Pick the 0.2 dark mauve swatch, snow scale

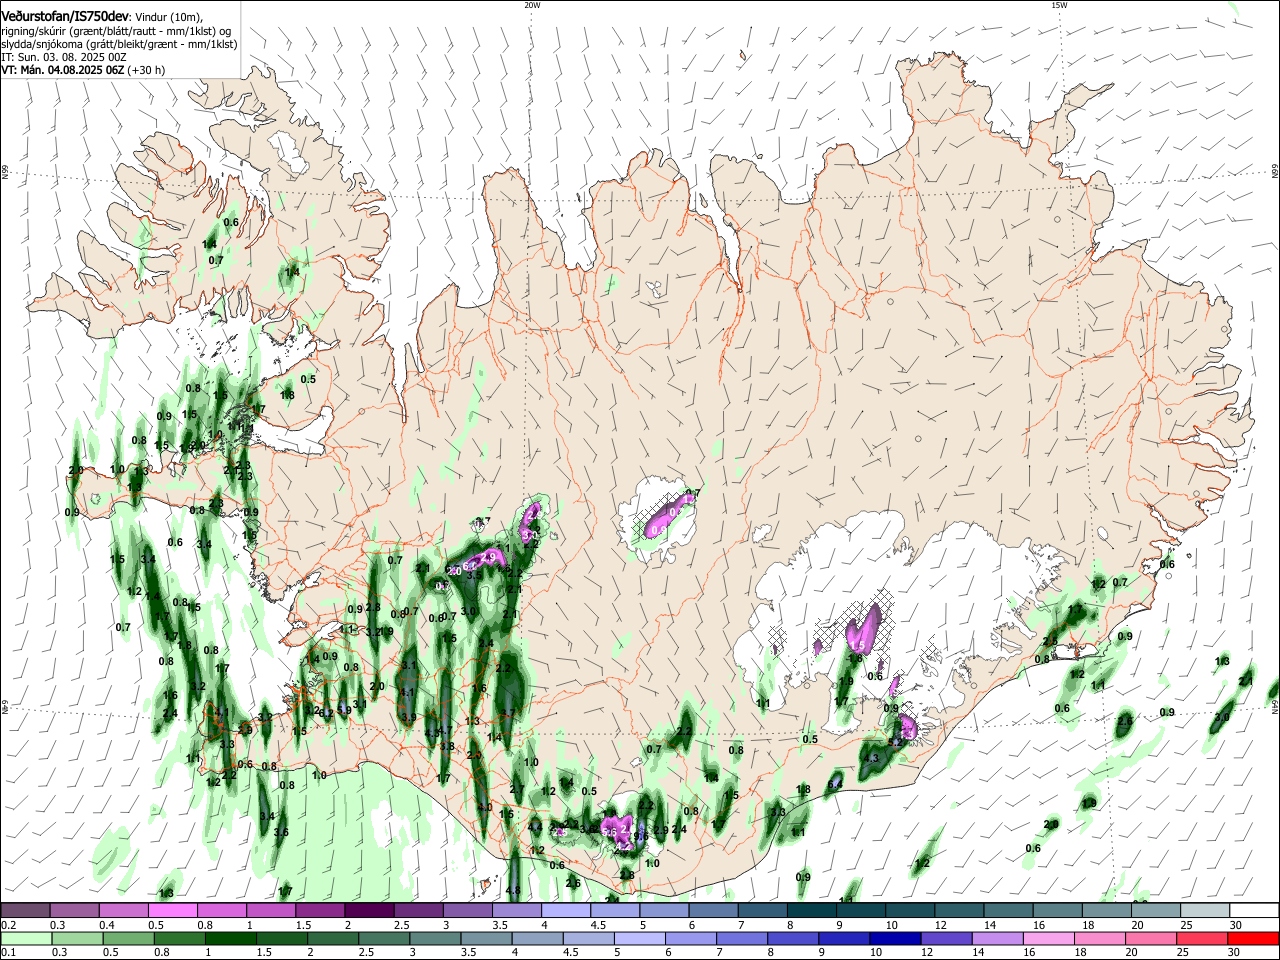[25, 910]
